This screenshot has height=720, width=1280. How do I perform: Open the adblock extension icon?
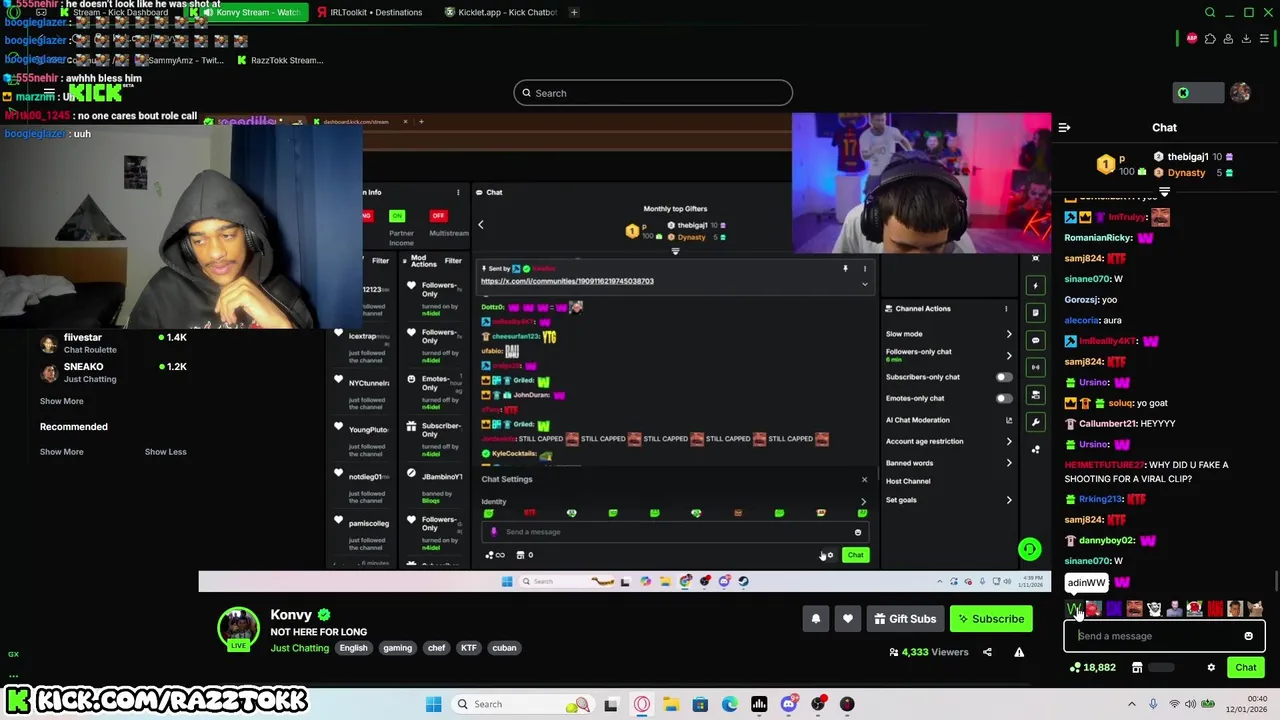click(1192, 38)
